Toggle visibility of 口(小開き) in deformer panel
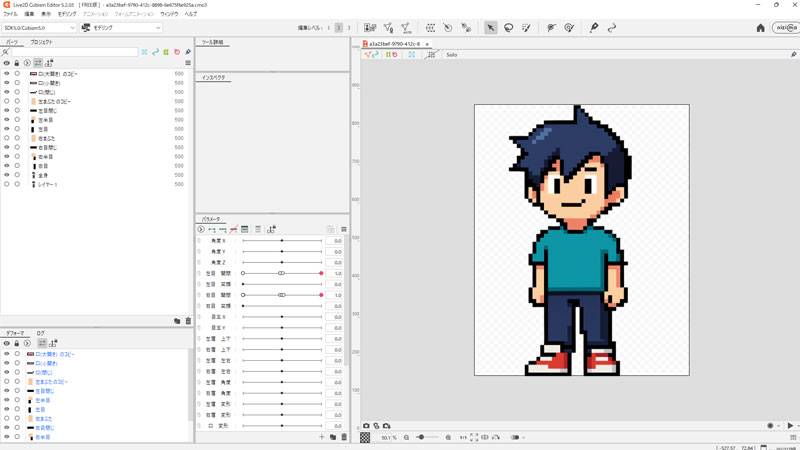The image size is (800, 450). tap(7, 363)
